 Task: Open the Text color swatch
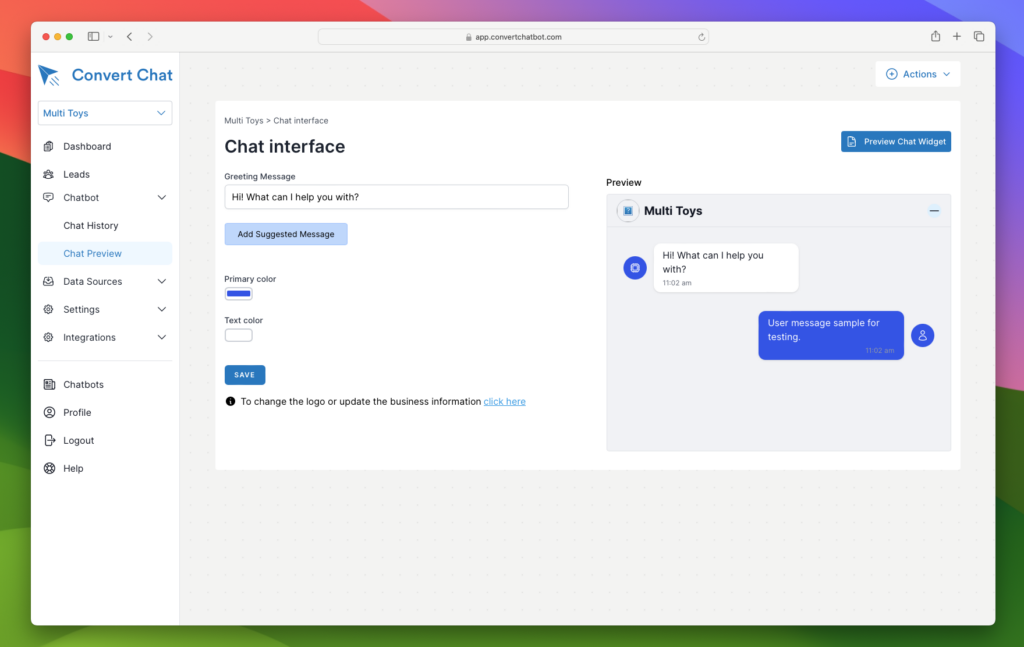pyautogui.click(x=238, y=335)
